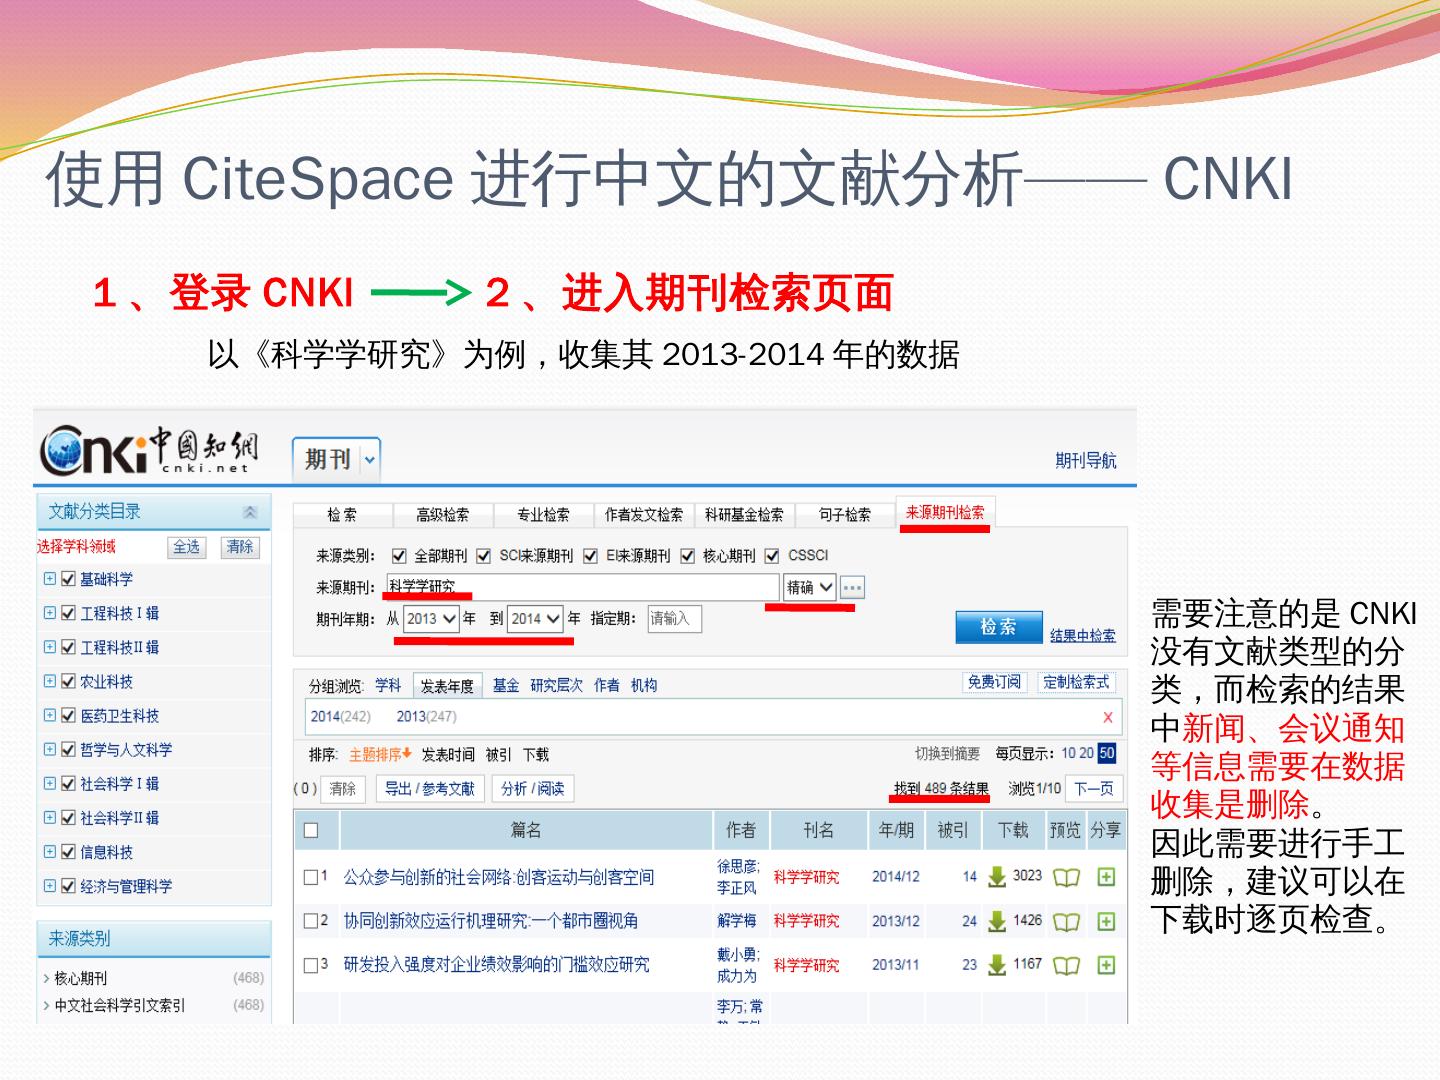
Task: Switch to 作者发文检索 tab
Action: click(644, 515)
